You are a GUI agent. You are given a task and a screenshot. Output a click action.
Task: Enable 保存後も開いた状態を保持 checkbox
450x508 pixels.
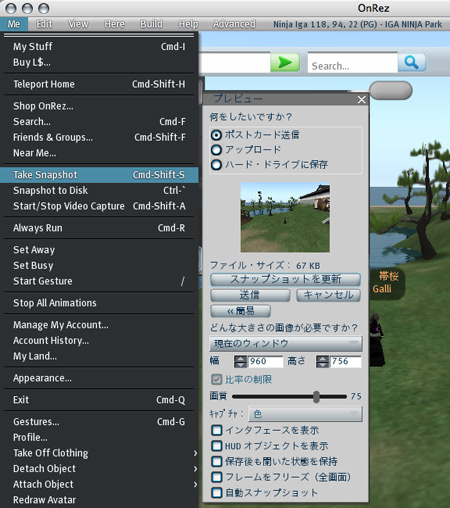coord(217,461)
